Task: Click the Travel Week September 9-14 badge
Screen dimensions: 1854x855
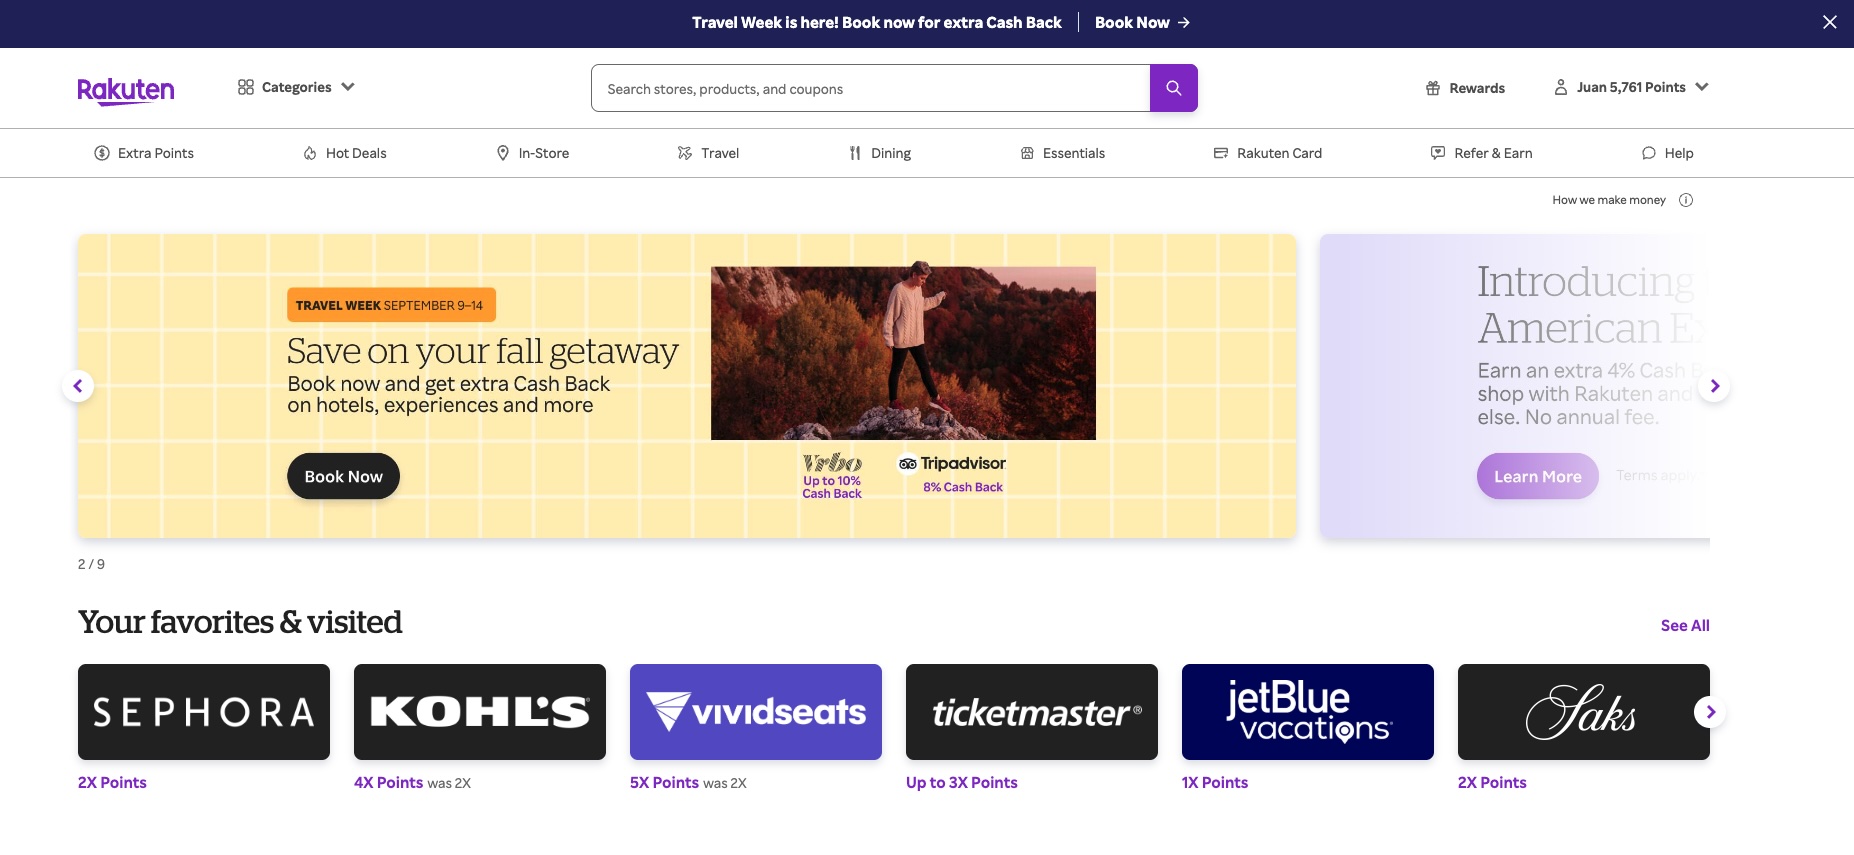Action: tap(391, 305)
